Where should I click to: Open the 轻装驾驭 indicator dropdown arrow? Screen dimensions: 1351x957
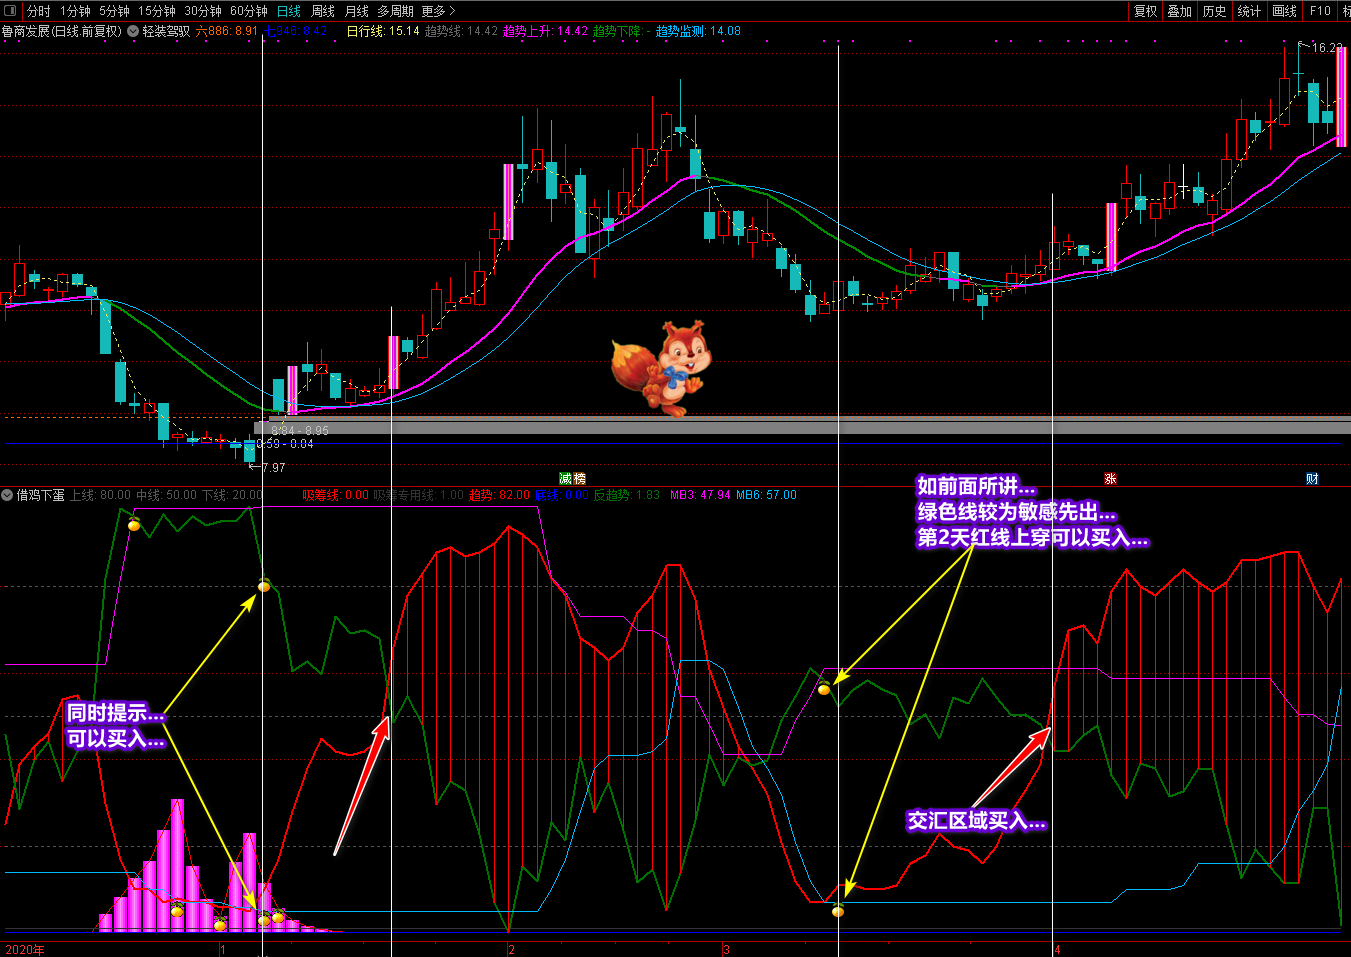coord(133,31)
